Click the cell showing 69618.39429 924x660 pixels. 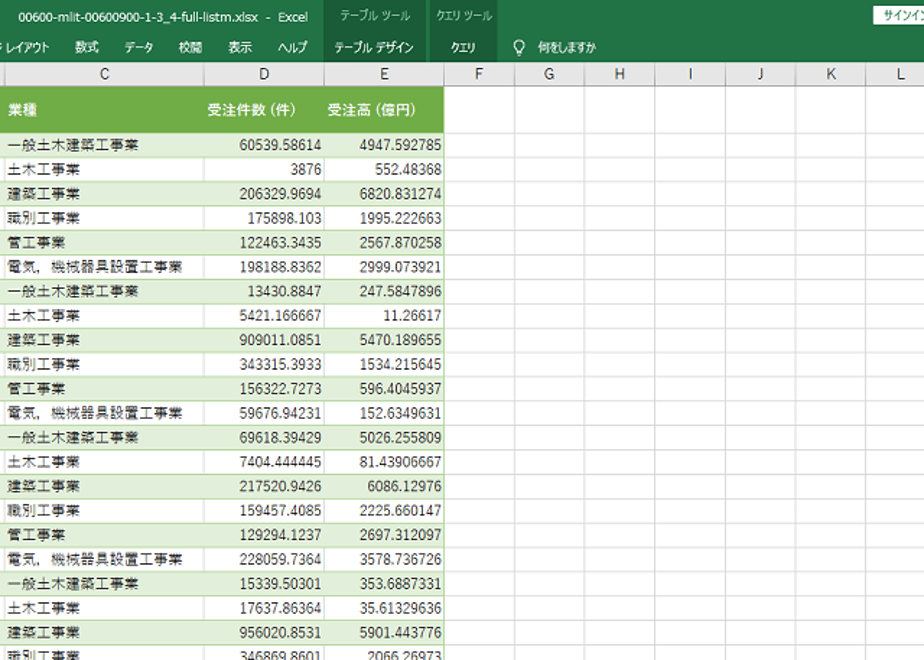(x=264, y=437)
